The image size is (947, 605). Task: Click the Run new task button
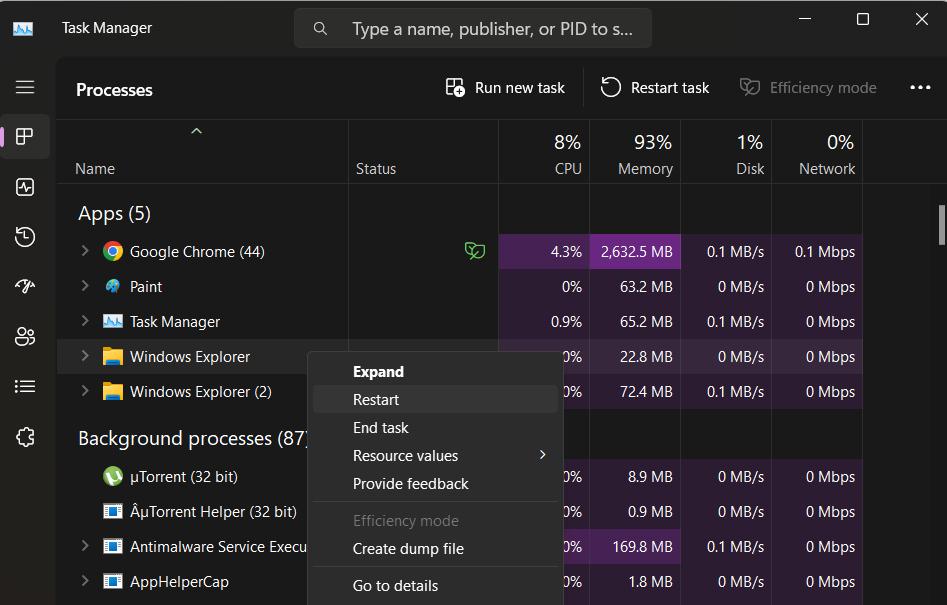click(x=505, y=88)
